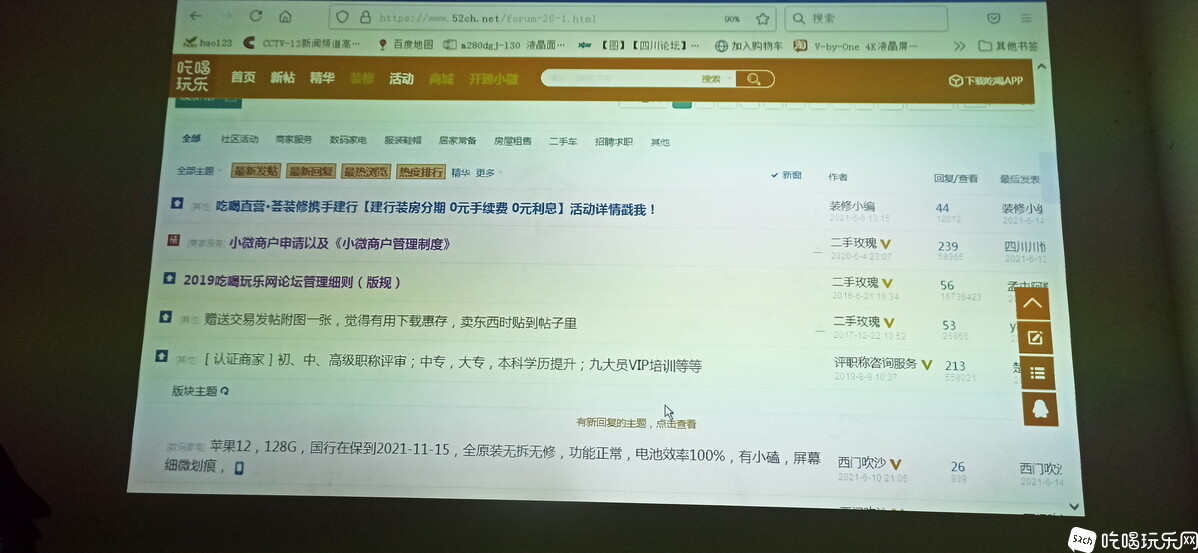Open the 精华 item in the orange nav bar
Screen dimensions: 1198x553
(x=322, y=77)
